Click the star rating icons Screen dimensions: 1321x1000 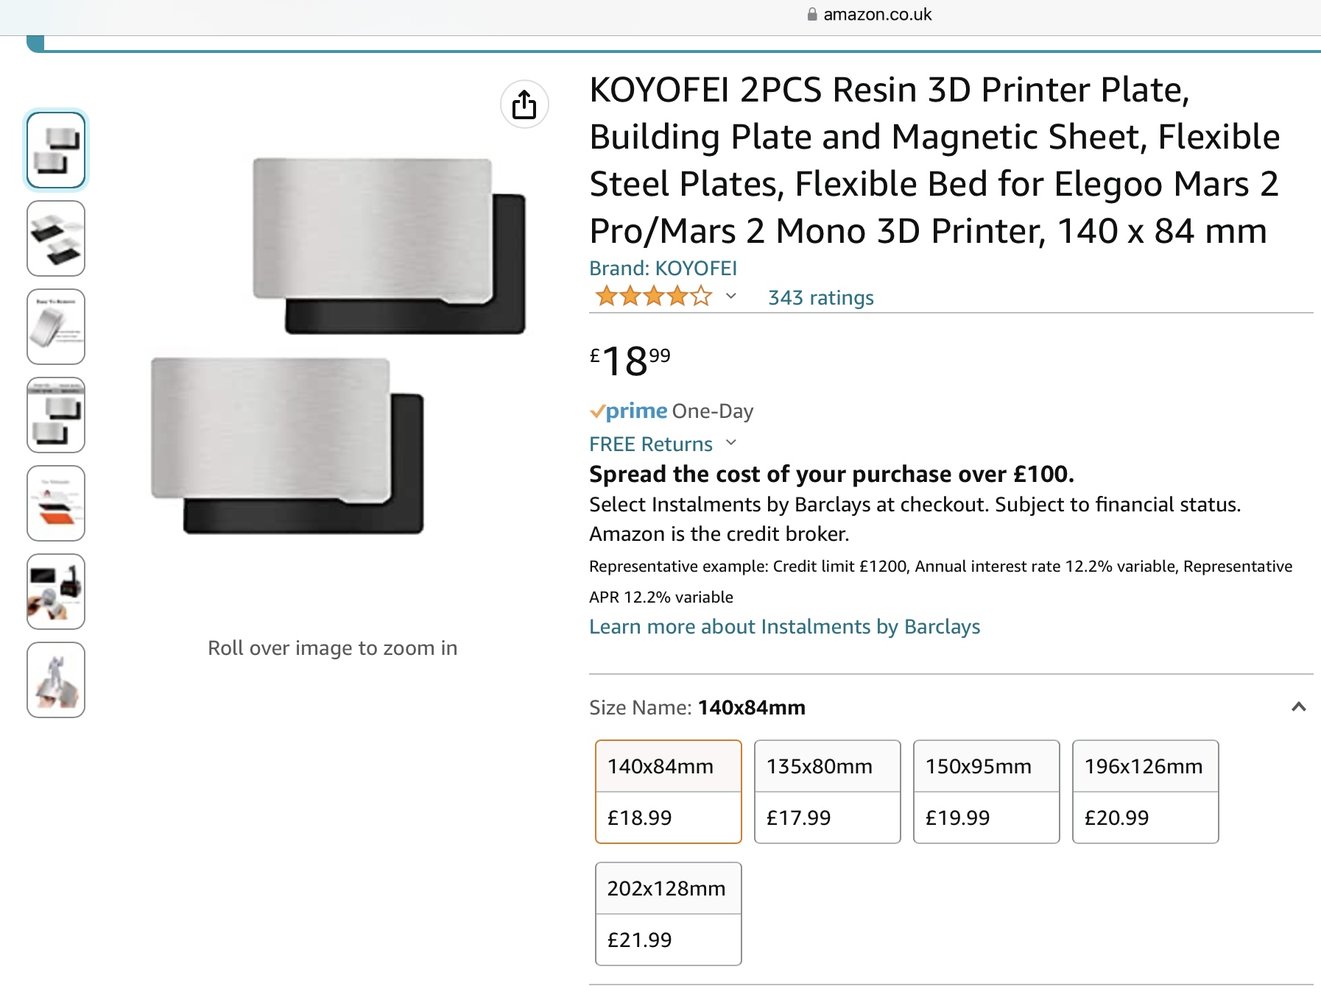[653, 296]
